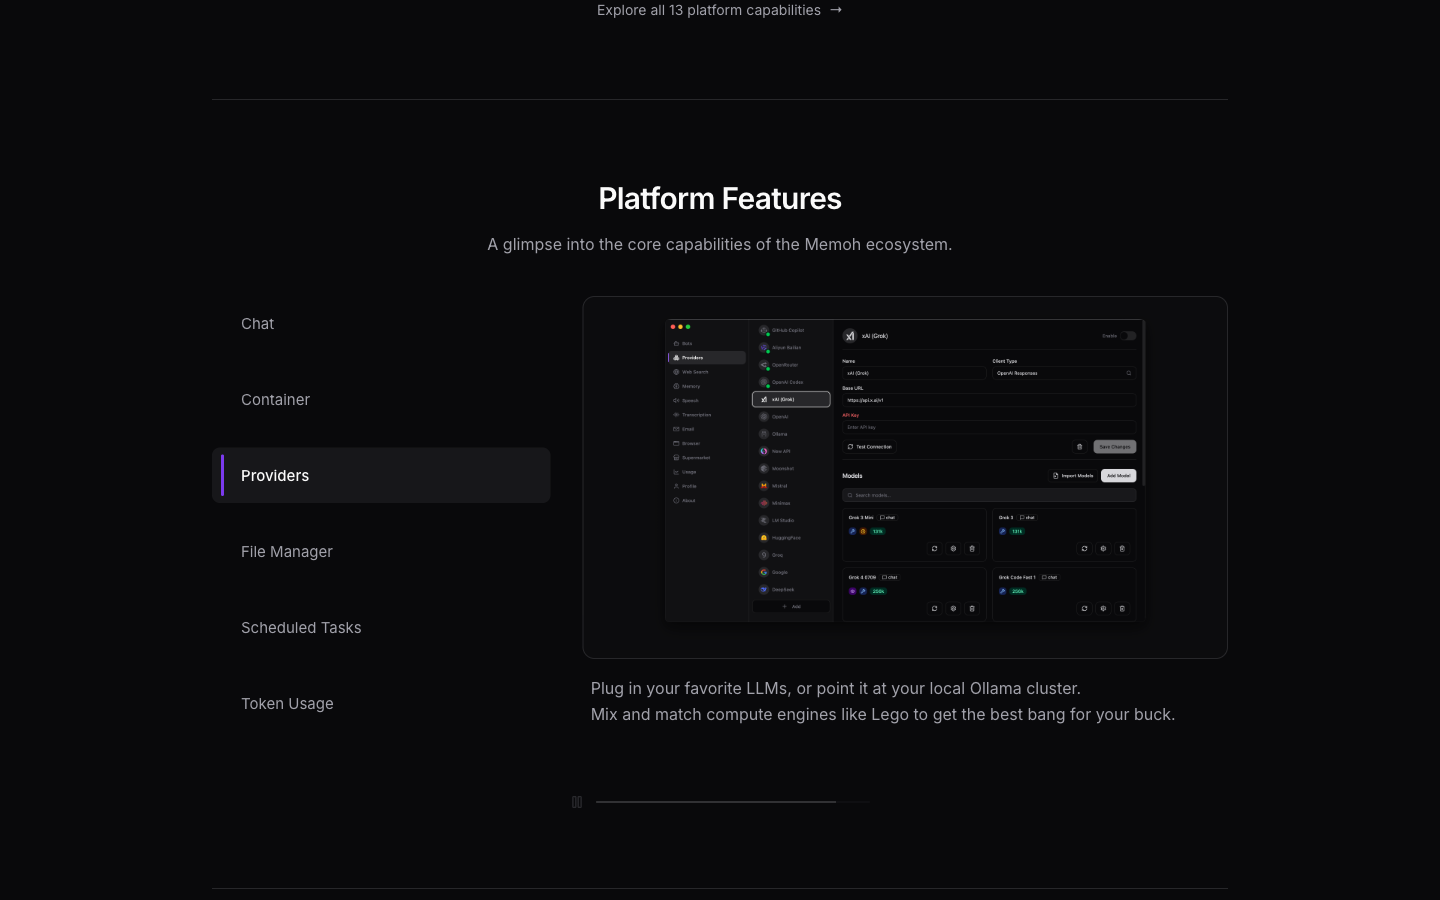Select xAI (Grok) in the preview provider list
The height and width of the screenshot is (900, 1440).
click(x=791, y=399)
